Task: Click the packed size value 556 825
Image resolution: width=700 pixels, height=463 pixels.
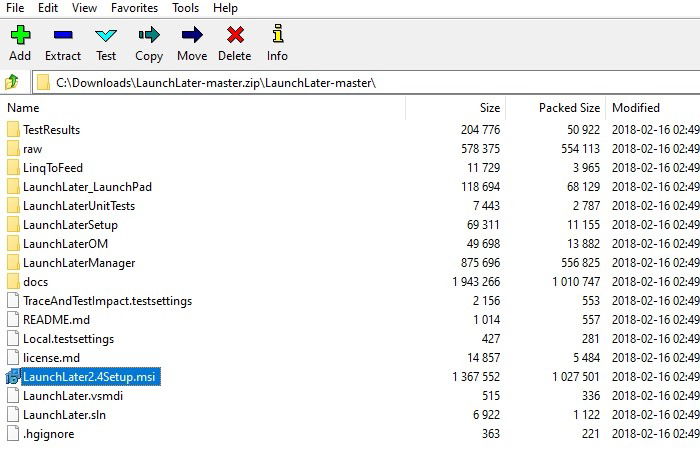Action: click(580, 263)
